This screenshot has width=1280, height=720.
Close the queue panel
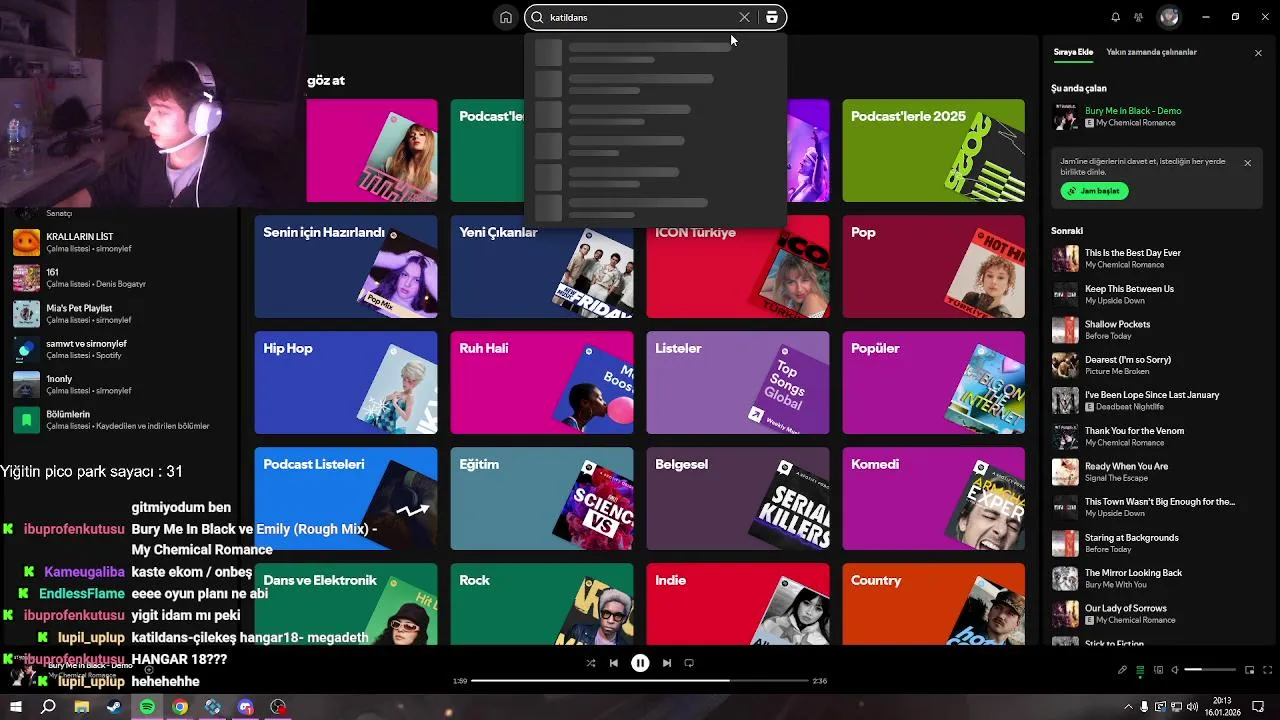click(1258, 53)
